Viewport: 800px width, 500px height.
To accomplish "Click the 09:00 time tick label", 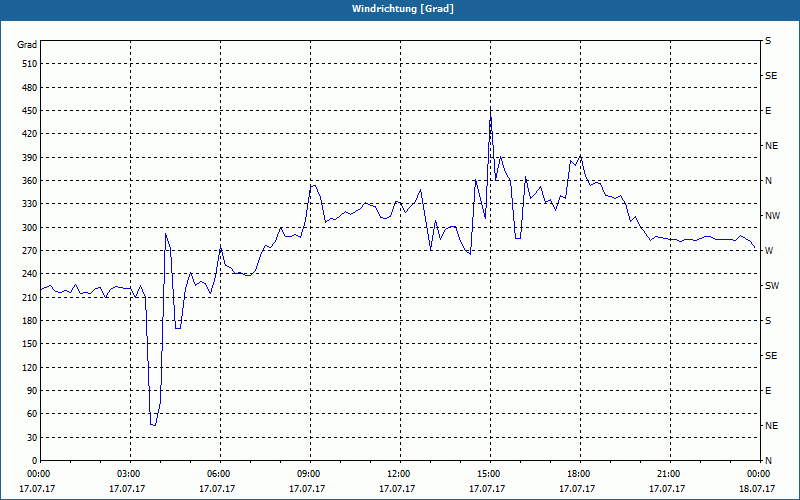I will (x=309, y=473).
